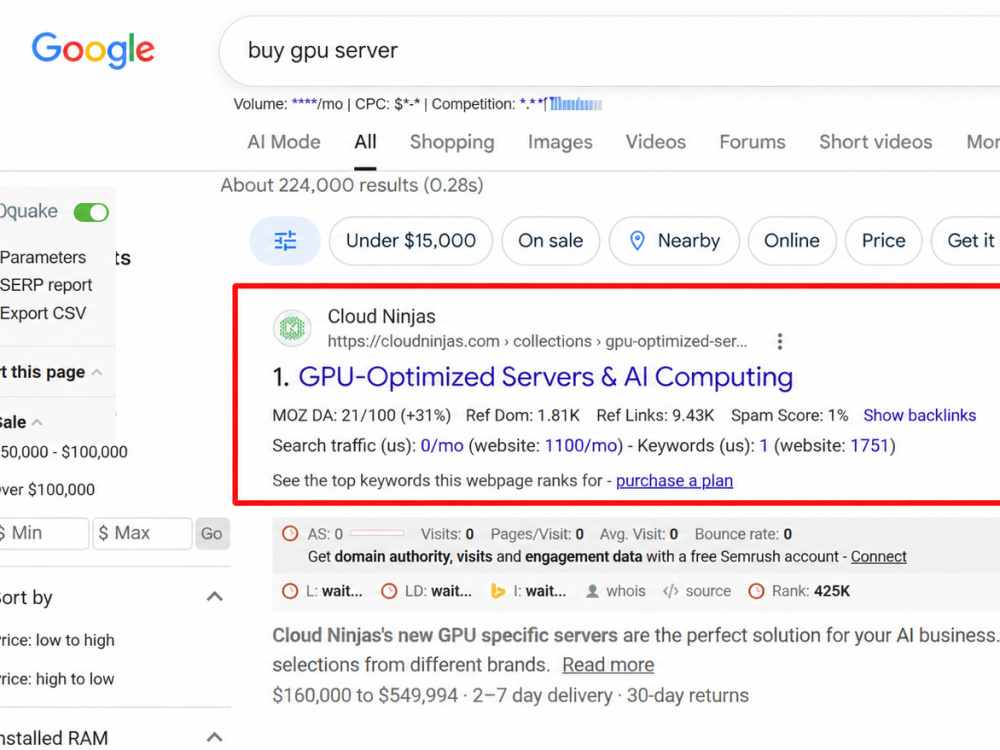The width and height of the screenshot is (1000, 750).
Task: Open the Price filter chip
Action: 883,240
